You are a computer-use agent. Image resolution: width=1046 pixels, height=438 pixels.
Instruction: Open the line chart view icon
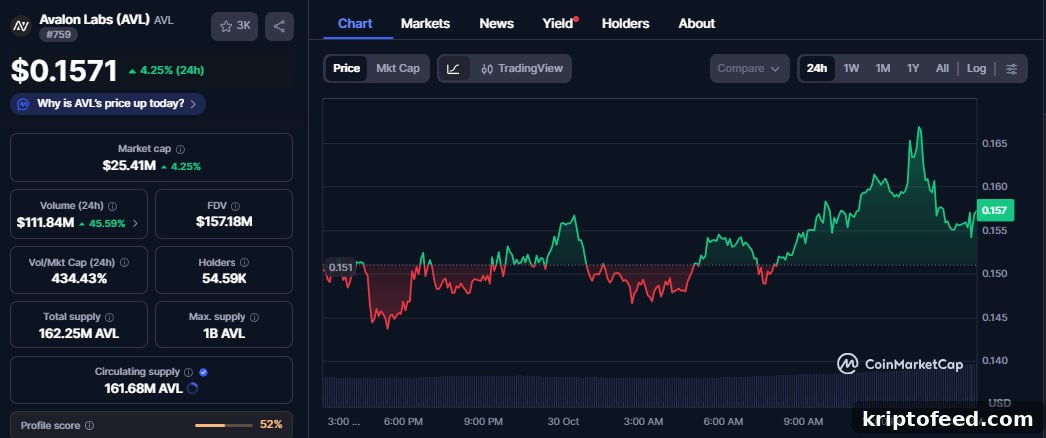[x=454, y=69]
